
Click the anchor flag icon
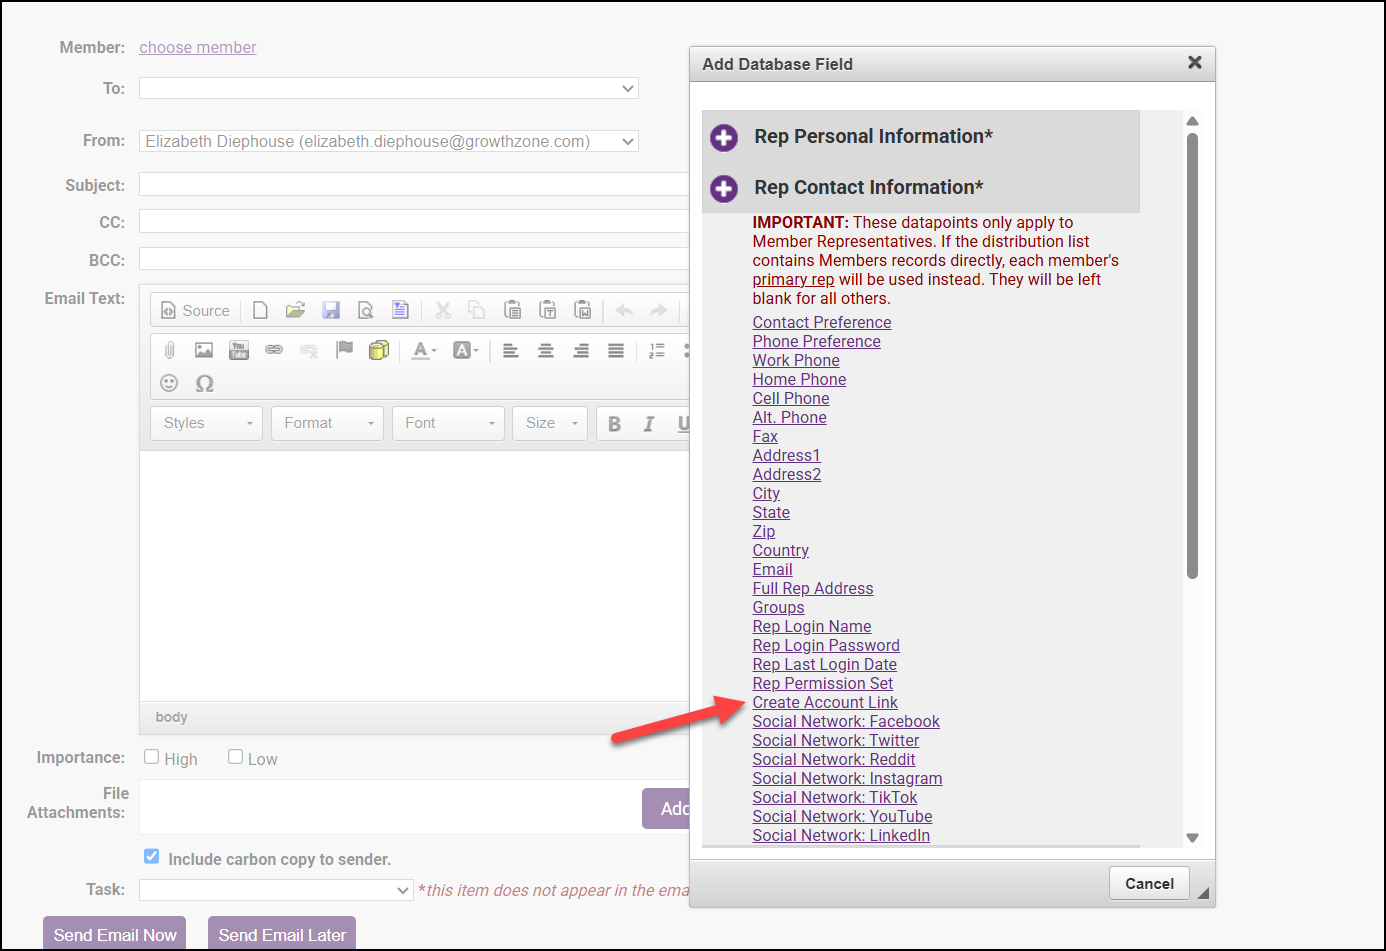[344, 350]
